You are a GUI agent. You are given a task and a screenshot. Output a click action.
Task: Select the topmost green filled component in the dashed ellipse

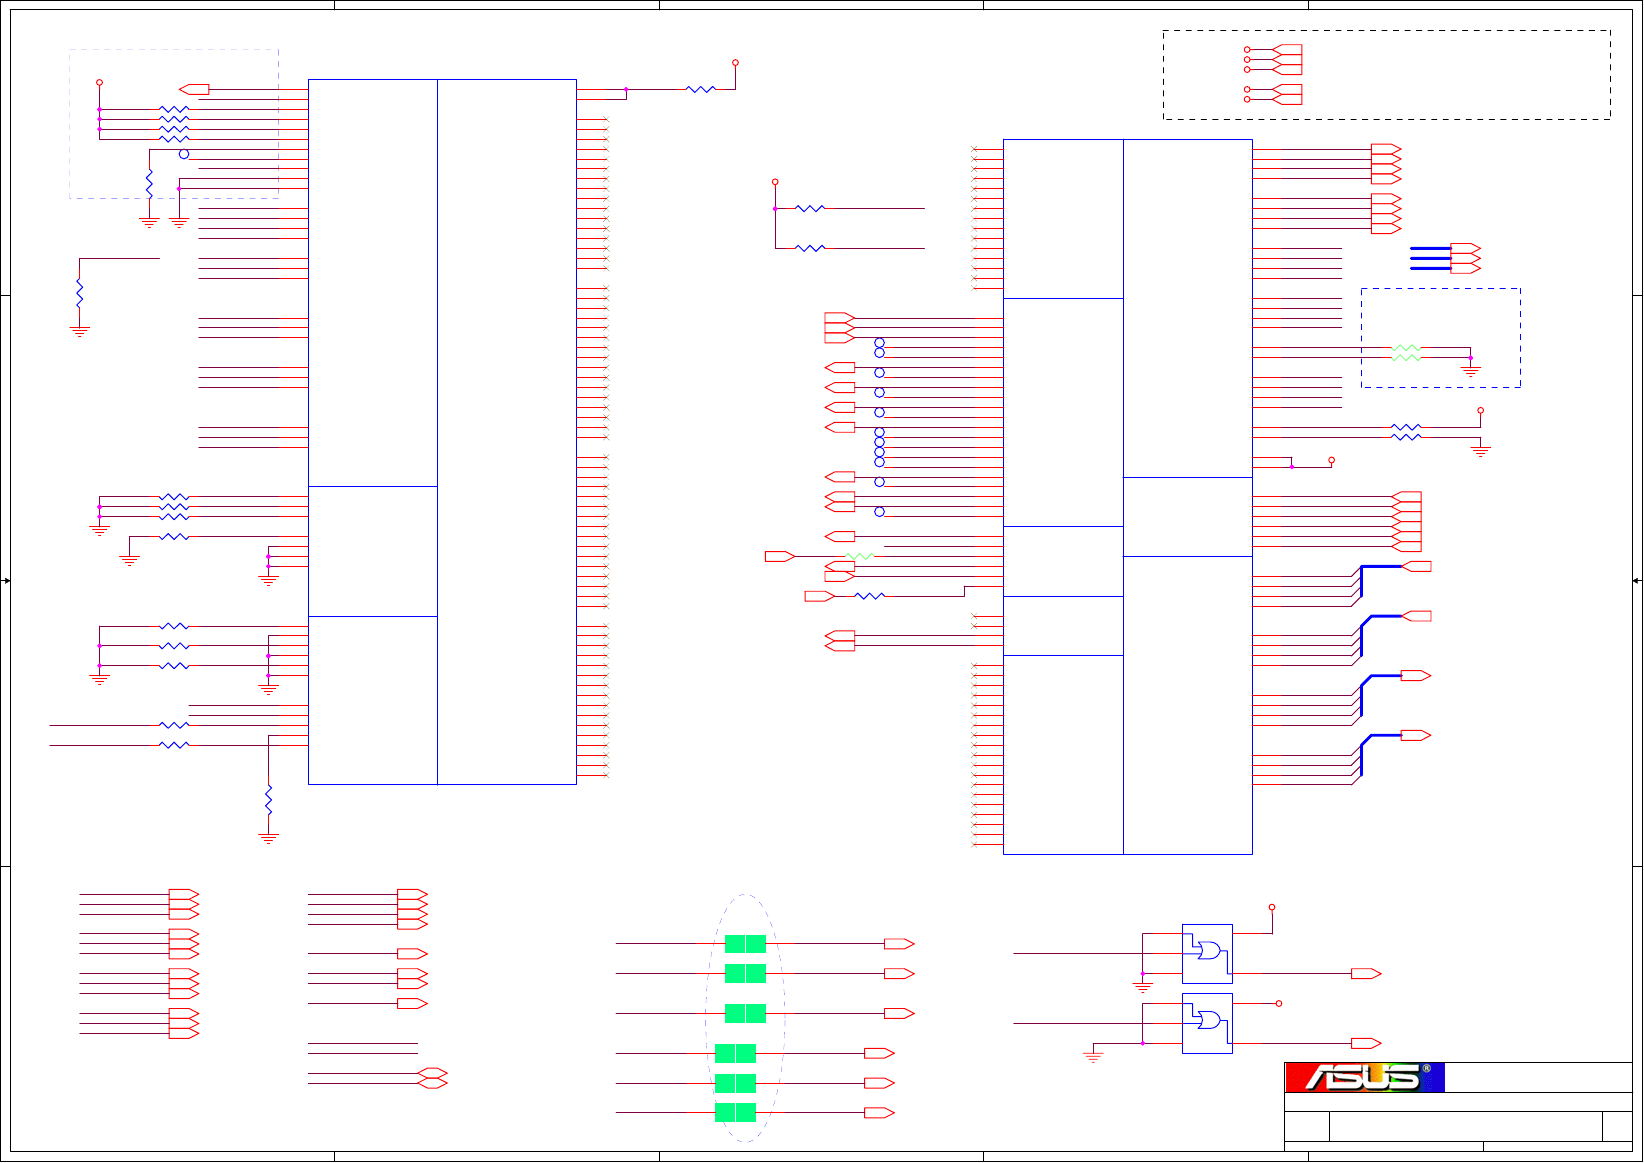[x=745, y=944]
